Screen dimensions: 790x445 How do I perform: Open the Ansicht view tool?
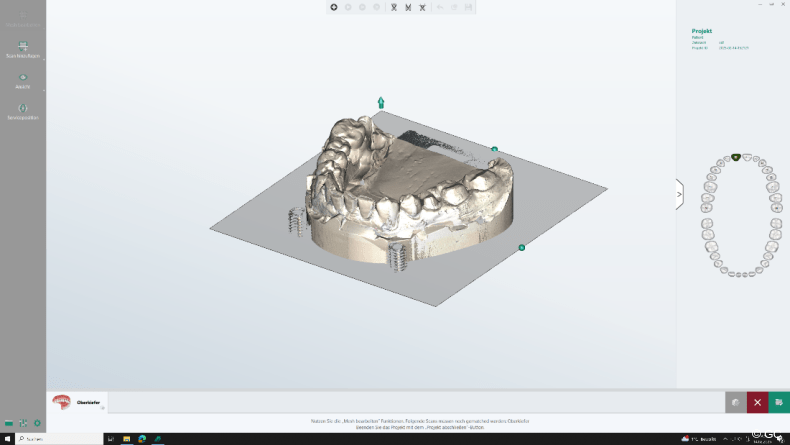click(23, 78)
